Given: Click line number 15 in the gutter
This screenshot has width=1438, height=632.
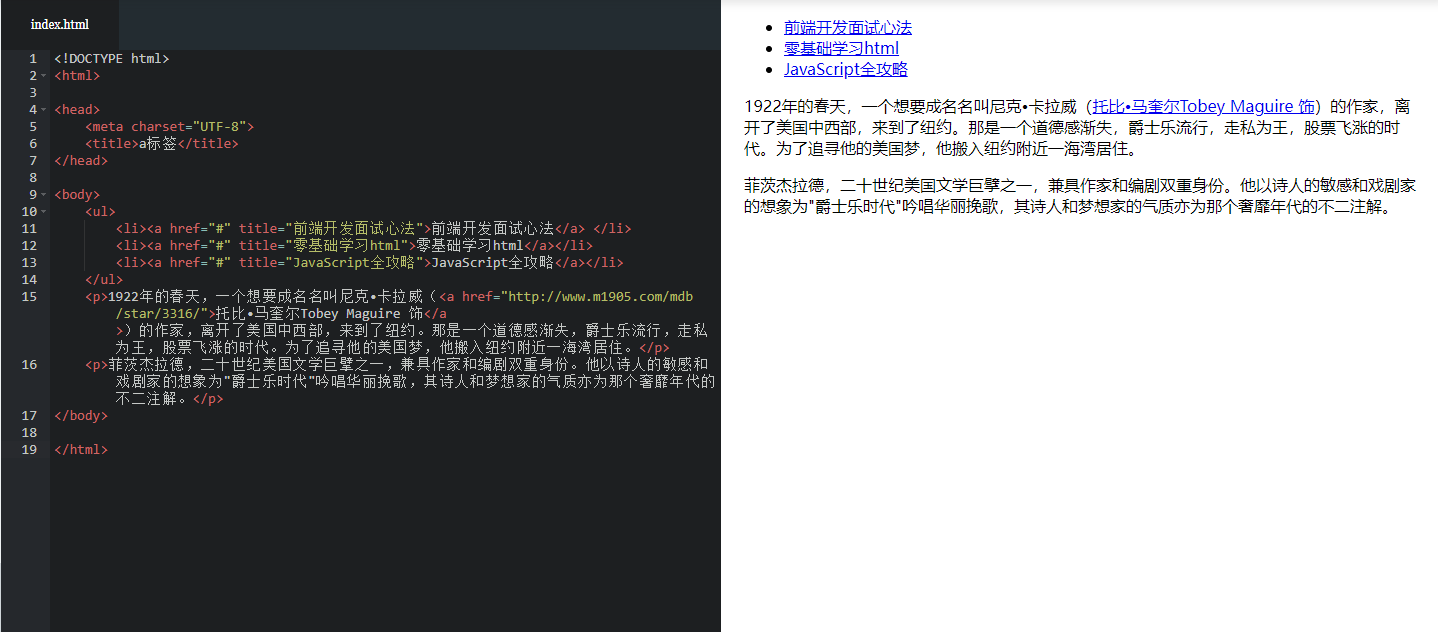Looking at the screenshot, I should (x=29, y=296).
